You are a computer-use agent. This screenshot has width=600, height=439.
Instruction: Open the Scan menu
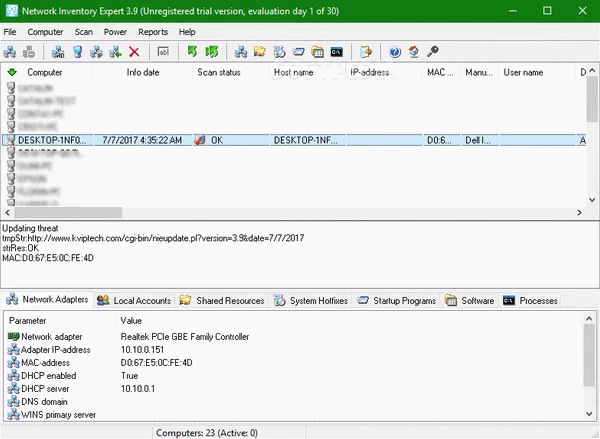click(83, 32)
